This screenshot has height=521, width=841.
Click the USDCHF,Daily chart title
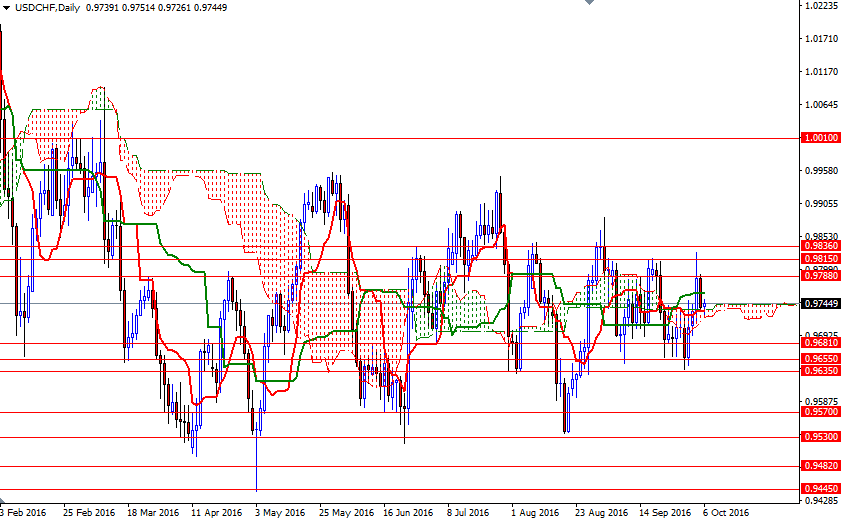47,8
